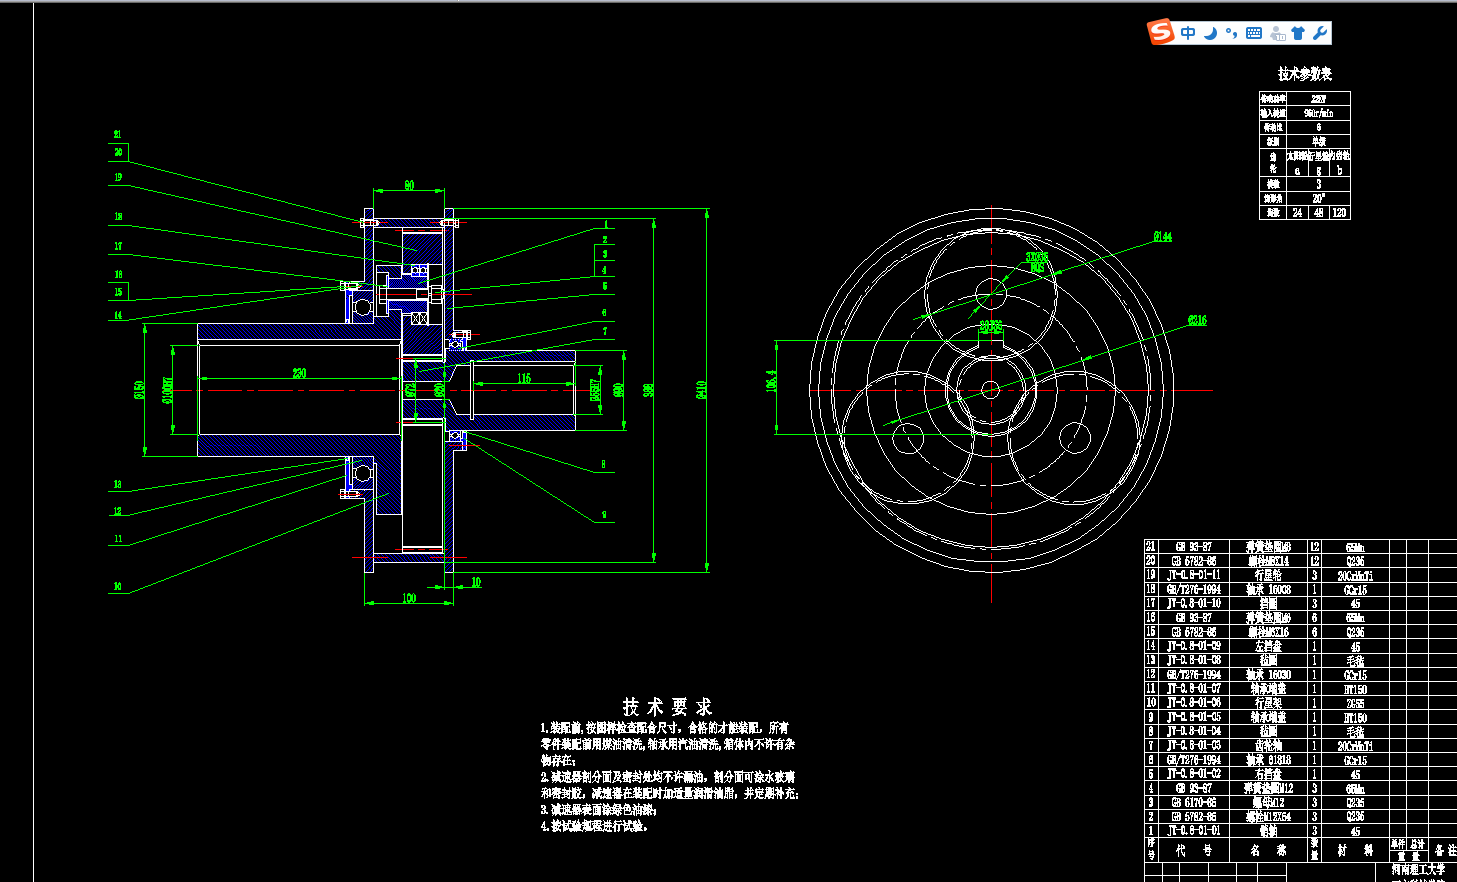This screenshot has height=882, width=1457.
Task: Click the Sogou user account icon
Action: [1277, 33]
